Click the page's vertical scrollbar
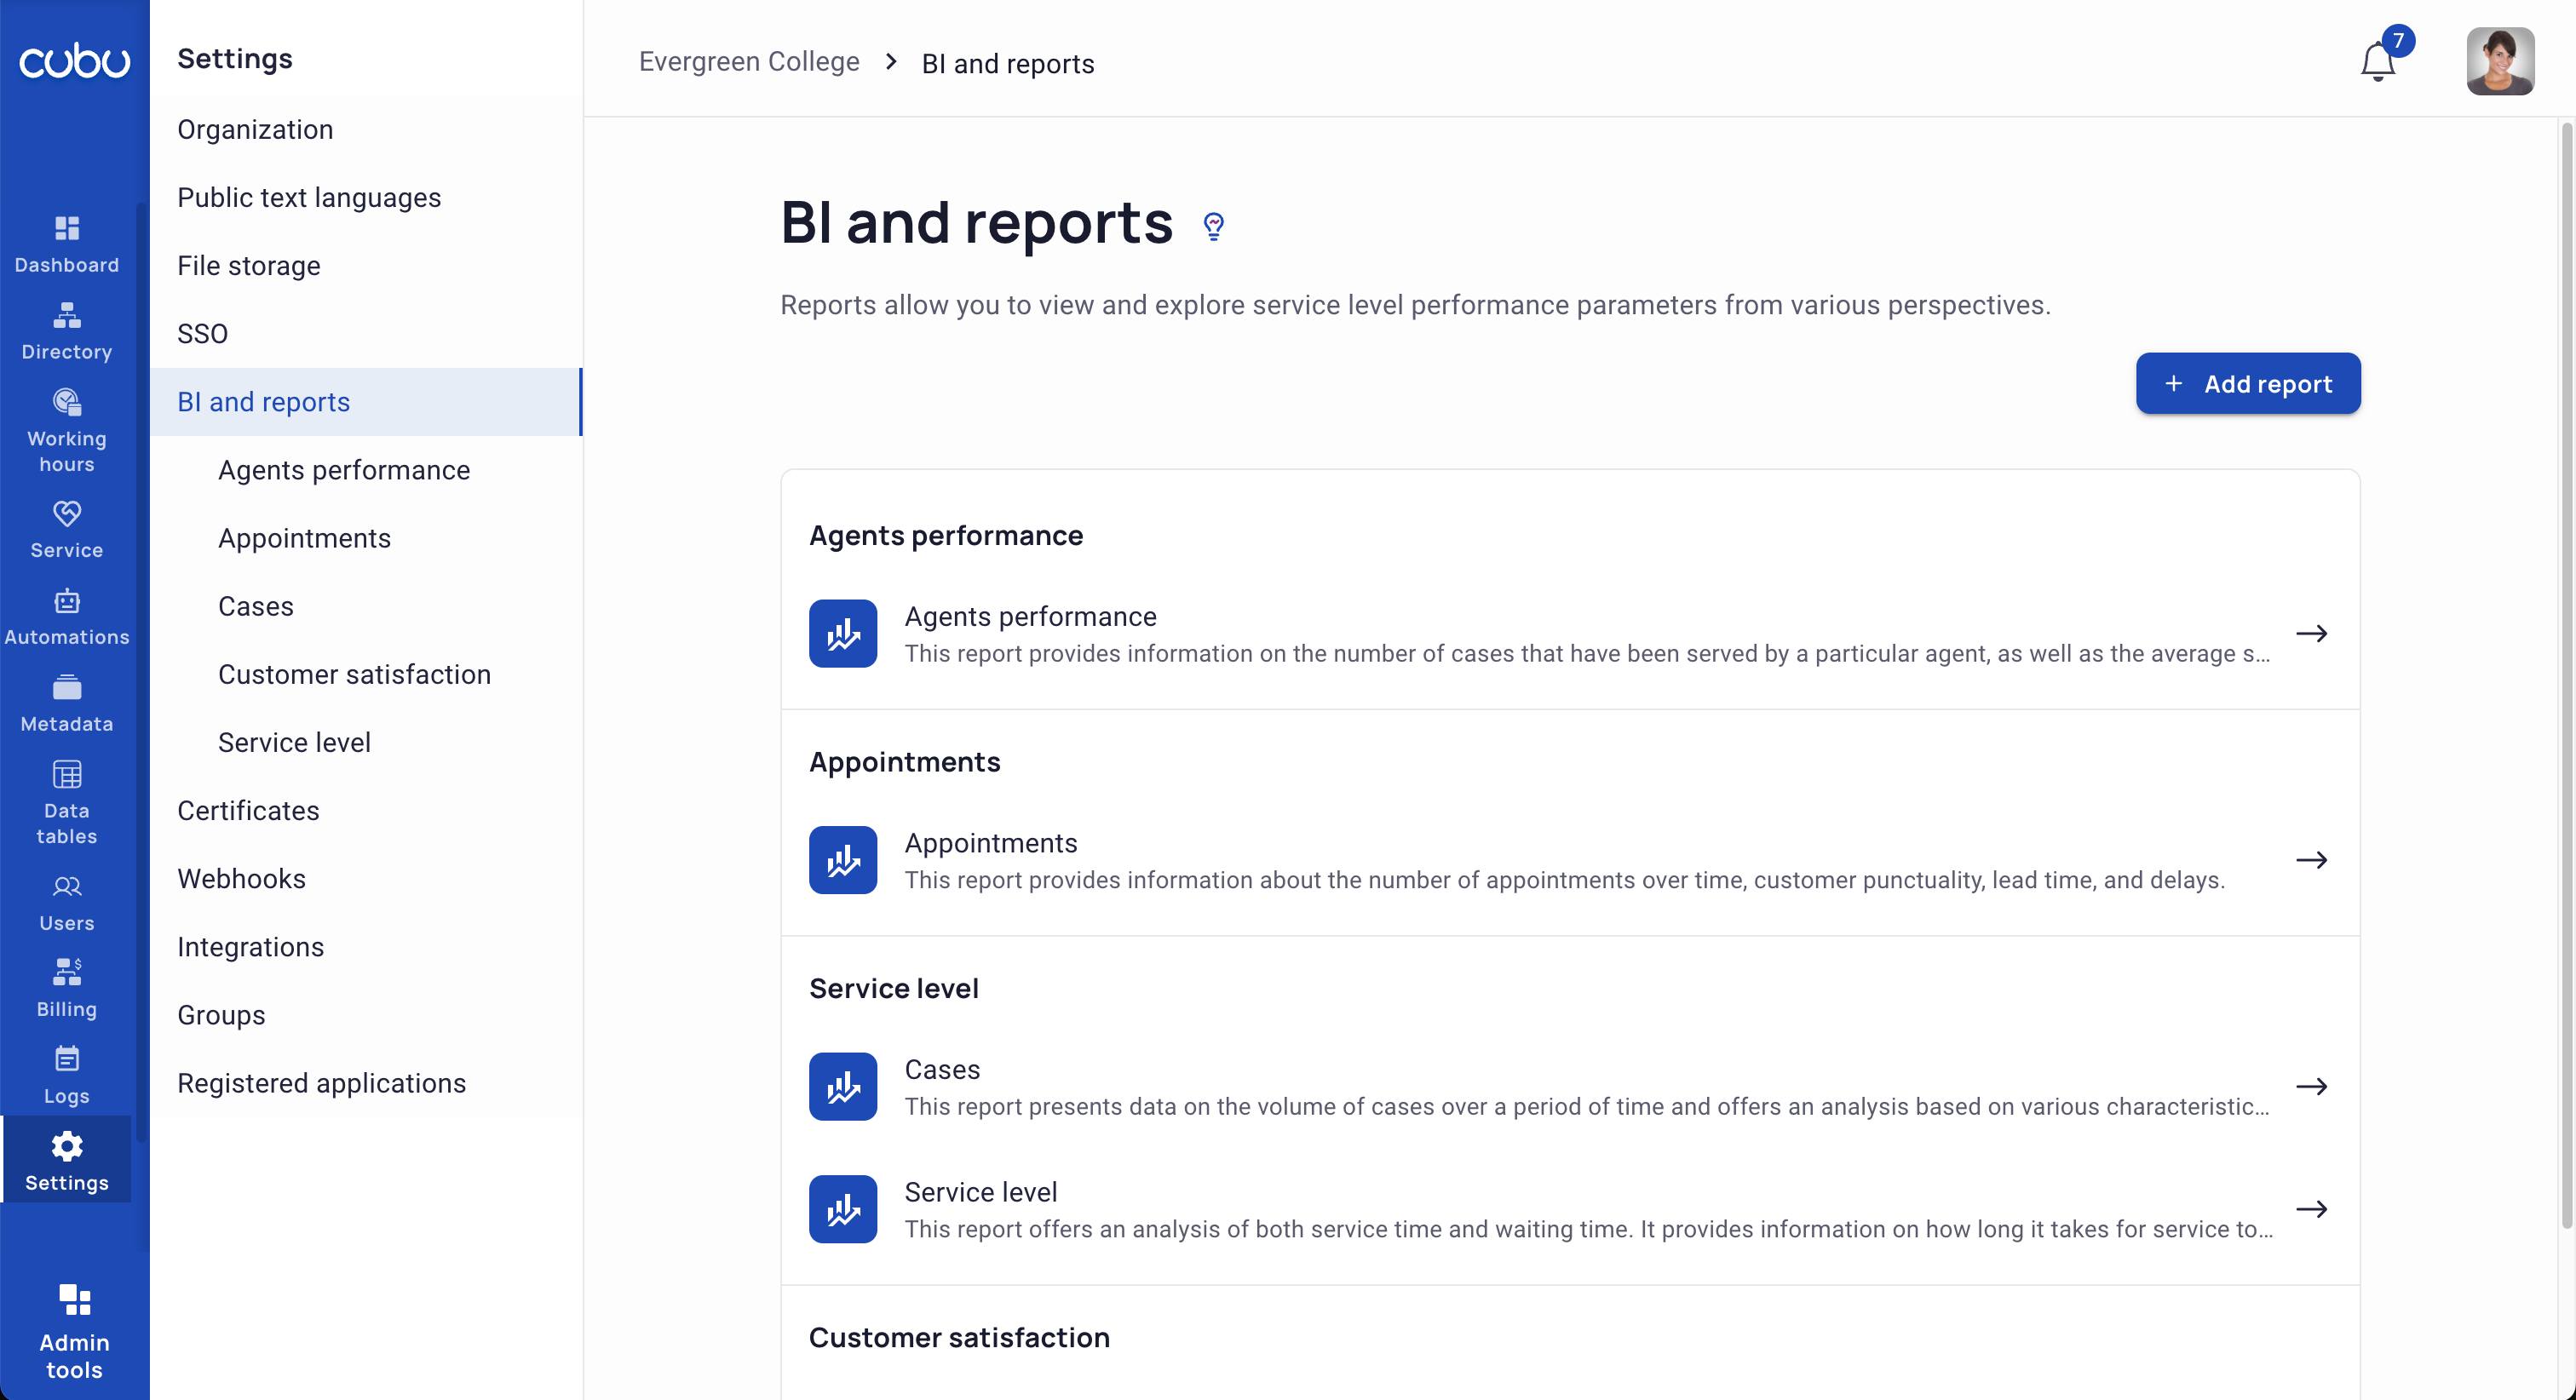Image resolution: width=2576 pixels, height=1400 pixels. (x=2566, y=675)
